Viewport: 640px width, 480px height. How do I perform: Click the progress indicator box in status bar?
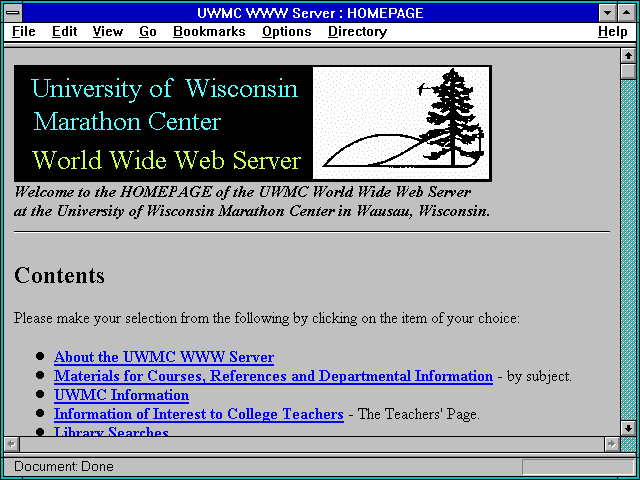[x=578, y=467]
